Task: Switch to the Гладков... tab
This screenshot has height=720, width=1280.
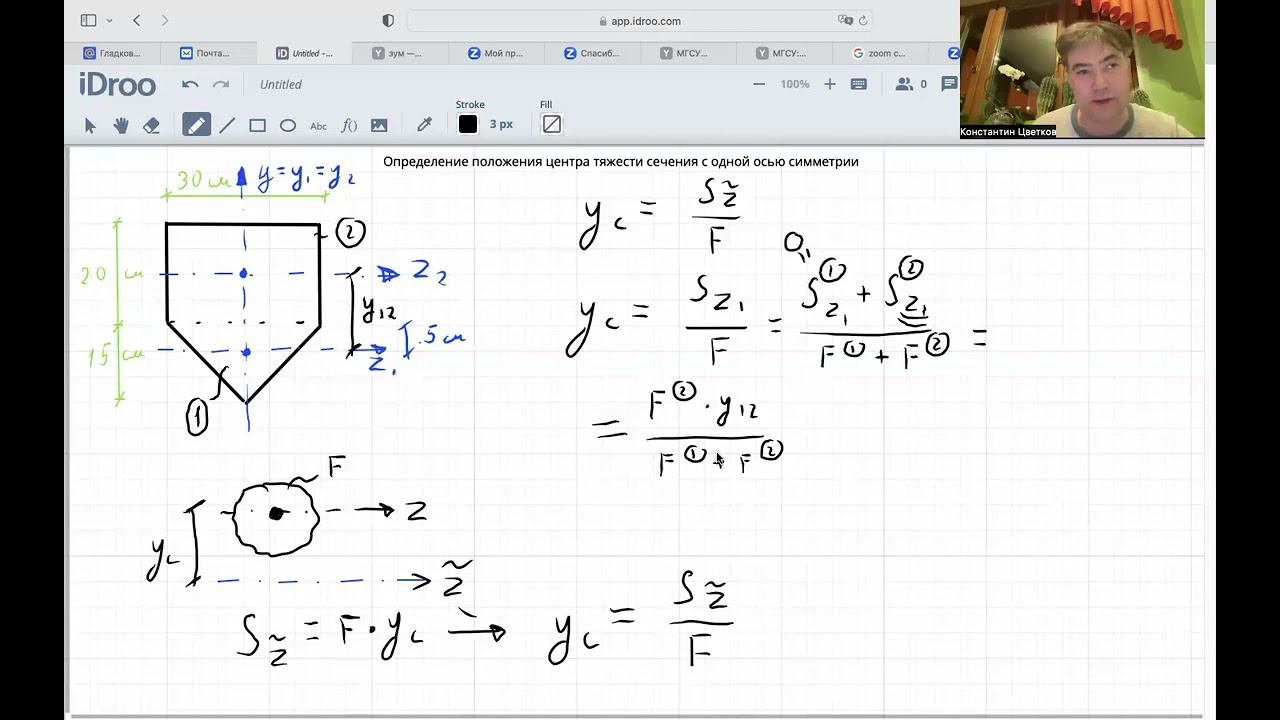Action: pyautogui.click(x=113, y=53)
